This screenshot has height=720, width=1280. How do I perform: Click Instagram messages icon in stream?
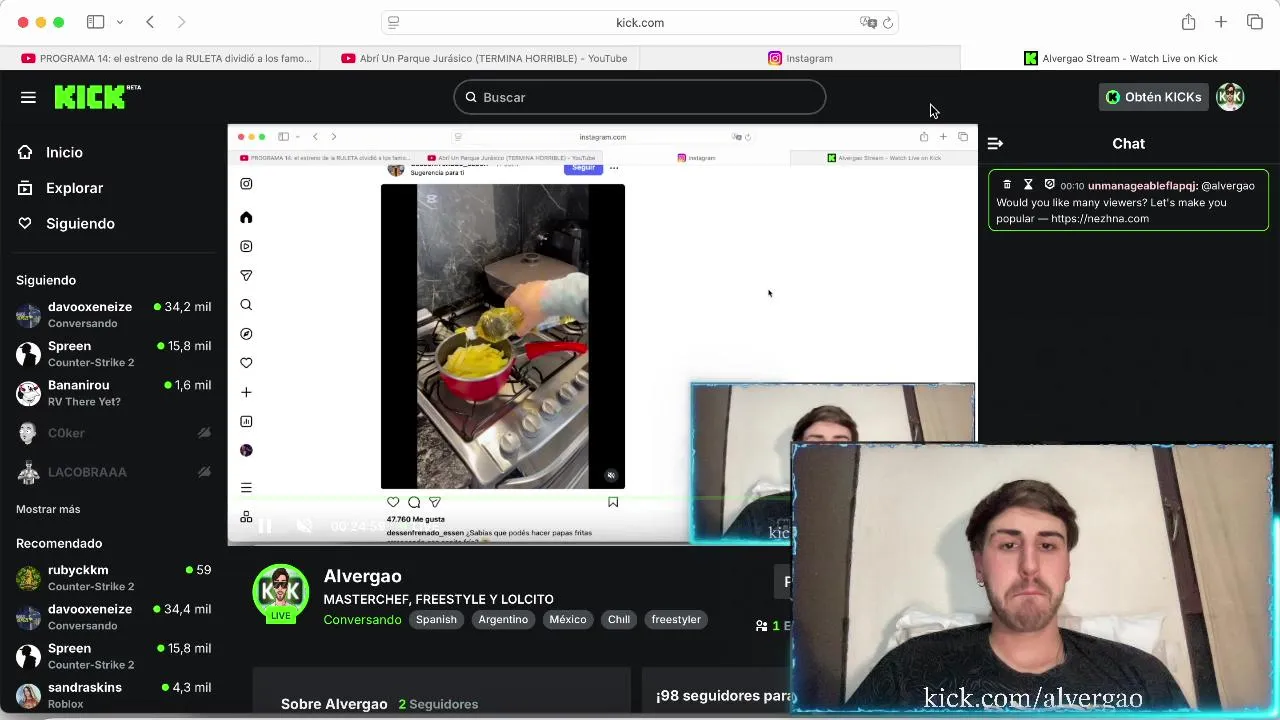point(246,275)
